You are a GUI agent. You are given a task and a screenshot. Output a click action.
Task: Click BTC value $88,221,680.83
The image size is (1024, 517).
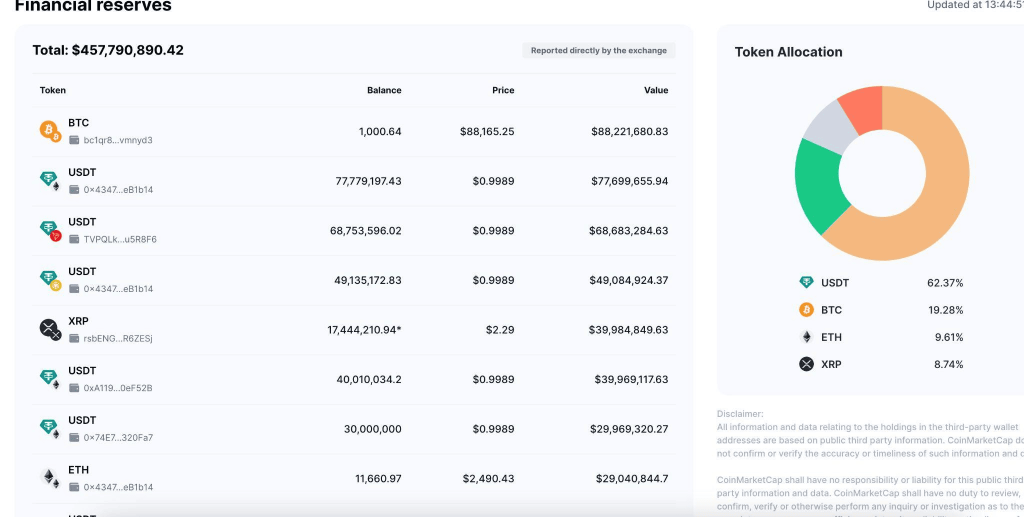(x=630, y=131)
